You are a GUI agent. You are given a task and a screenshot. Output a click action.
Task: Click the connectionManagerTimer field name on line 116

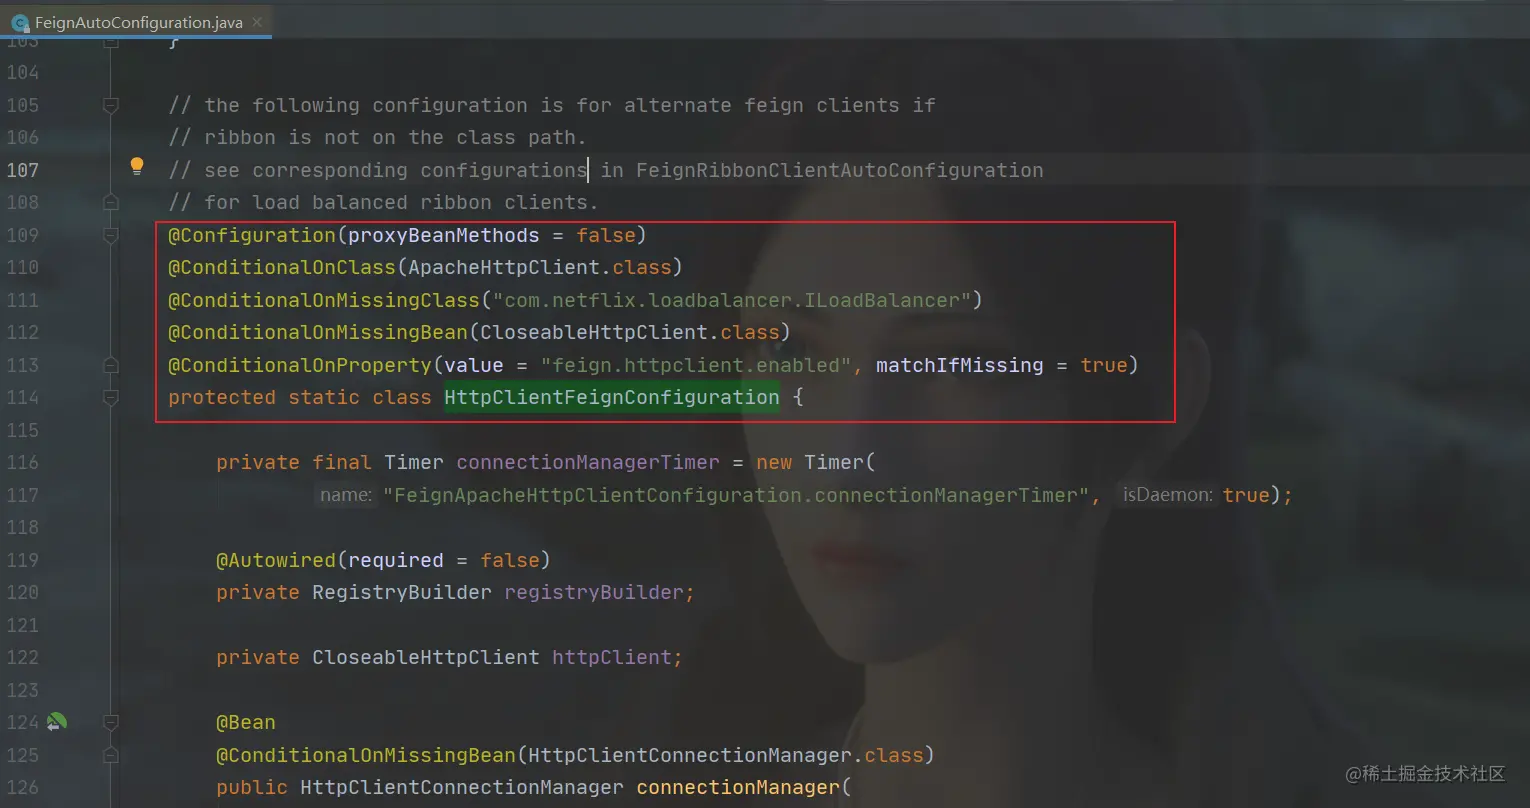point(588,462)
